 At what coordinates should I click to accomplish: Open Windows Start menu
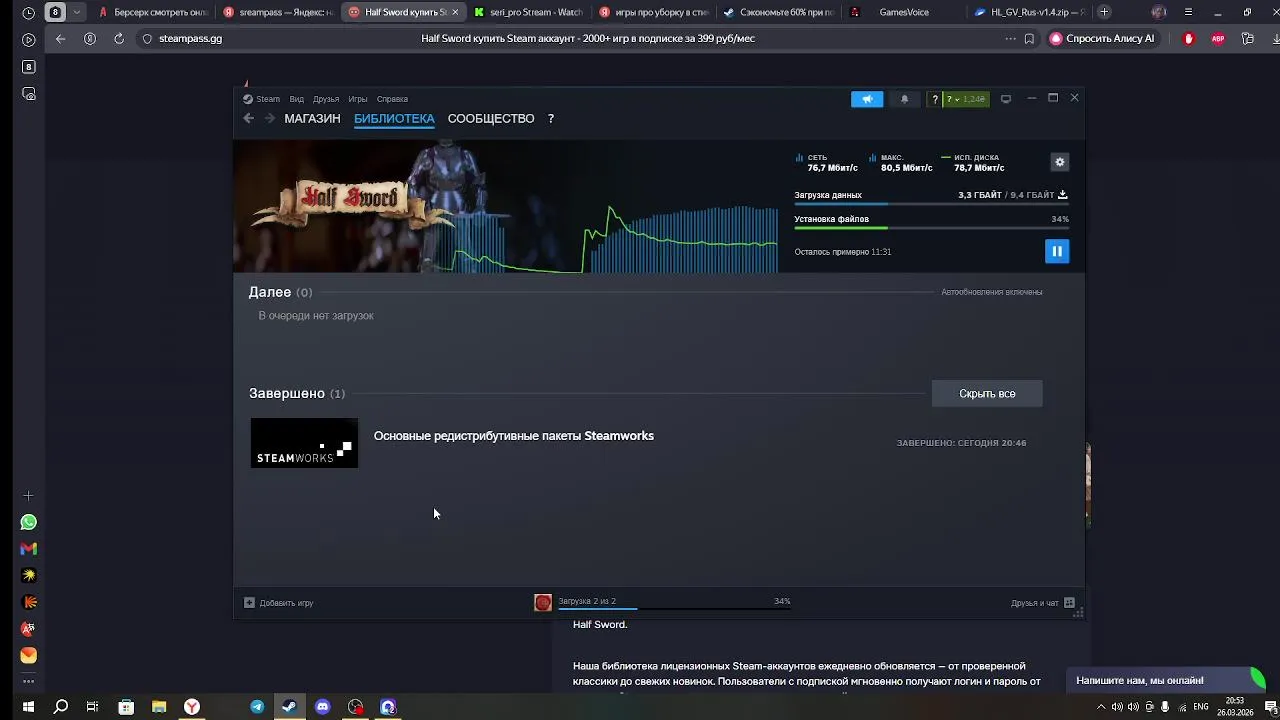click(28, 707)
